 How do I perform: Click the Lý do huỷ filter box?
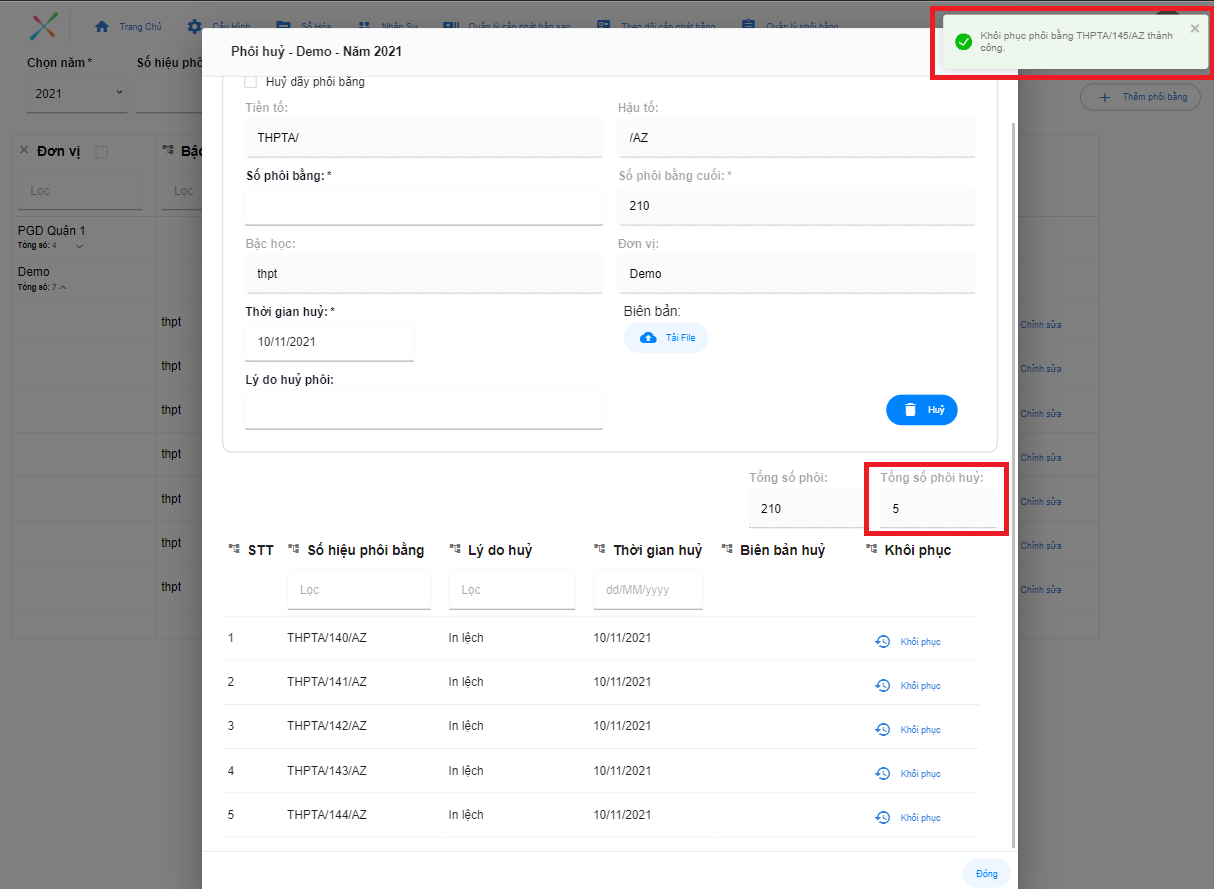(511, 590)
